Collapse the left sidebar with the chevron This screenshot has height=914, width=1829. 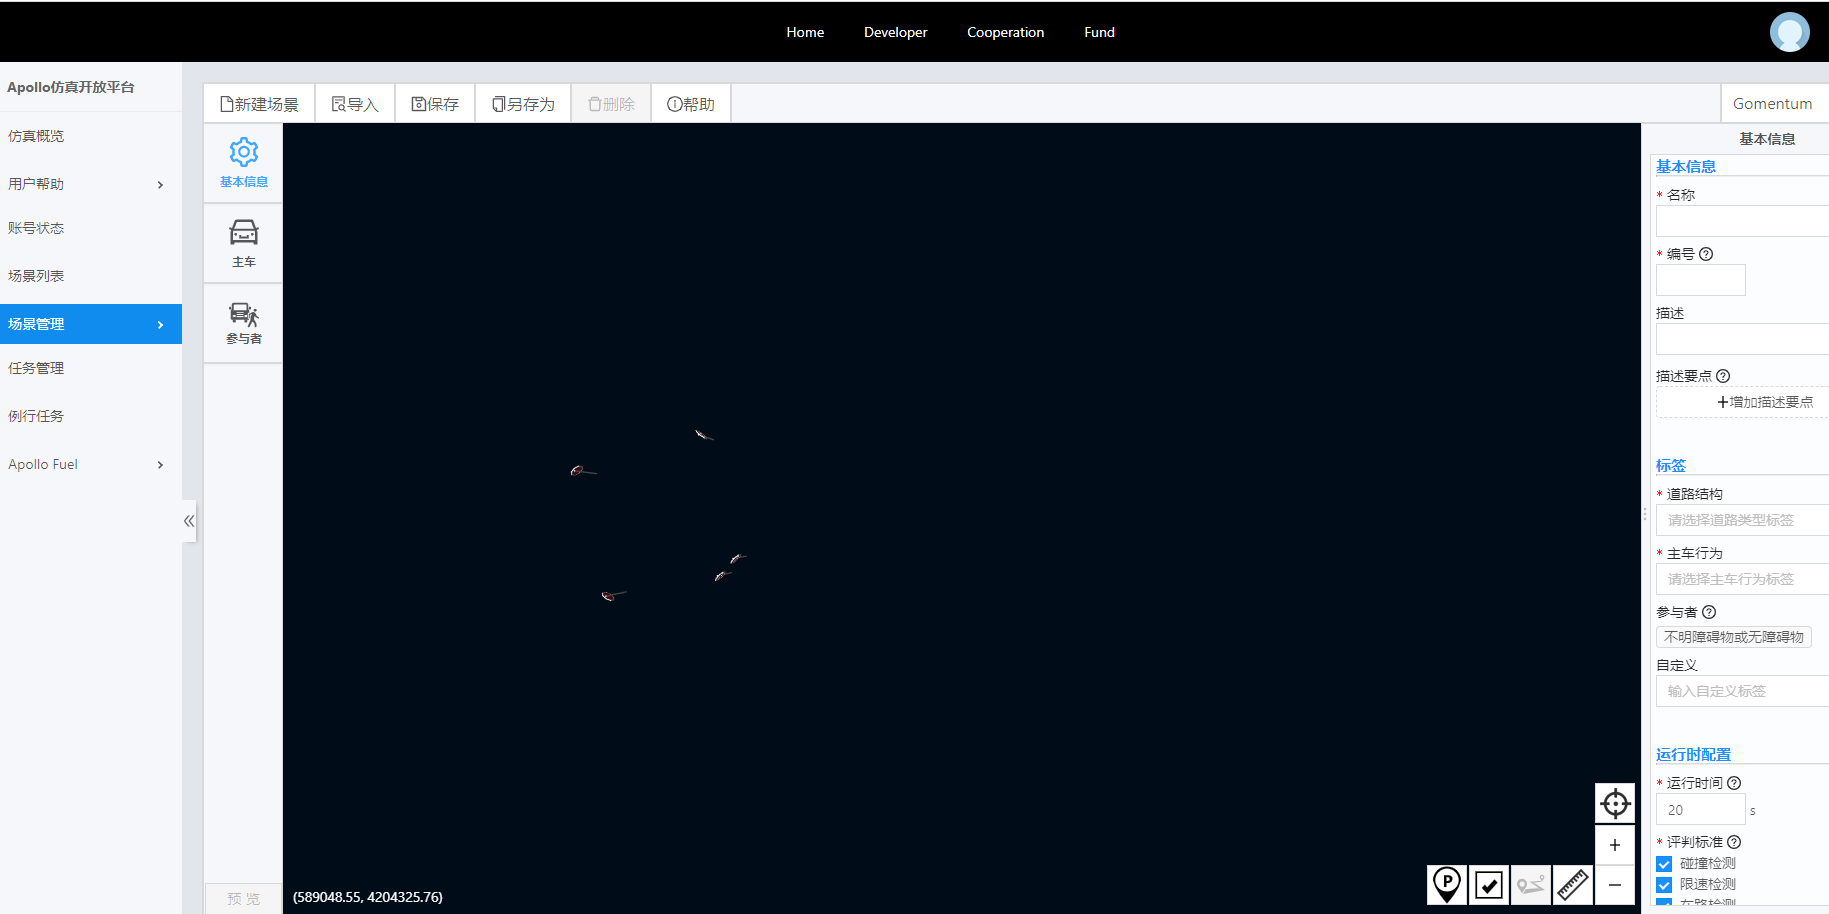(x=189, y=521)
